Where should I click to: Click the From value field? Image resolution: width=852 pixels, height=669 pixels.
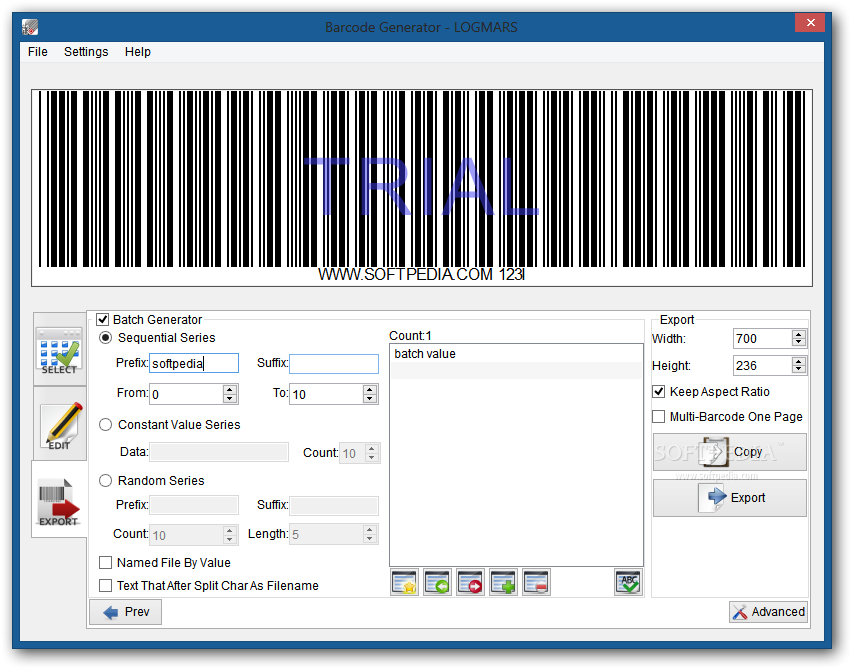[186, 394]
